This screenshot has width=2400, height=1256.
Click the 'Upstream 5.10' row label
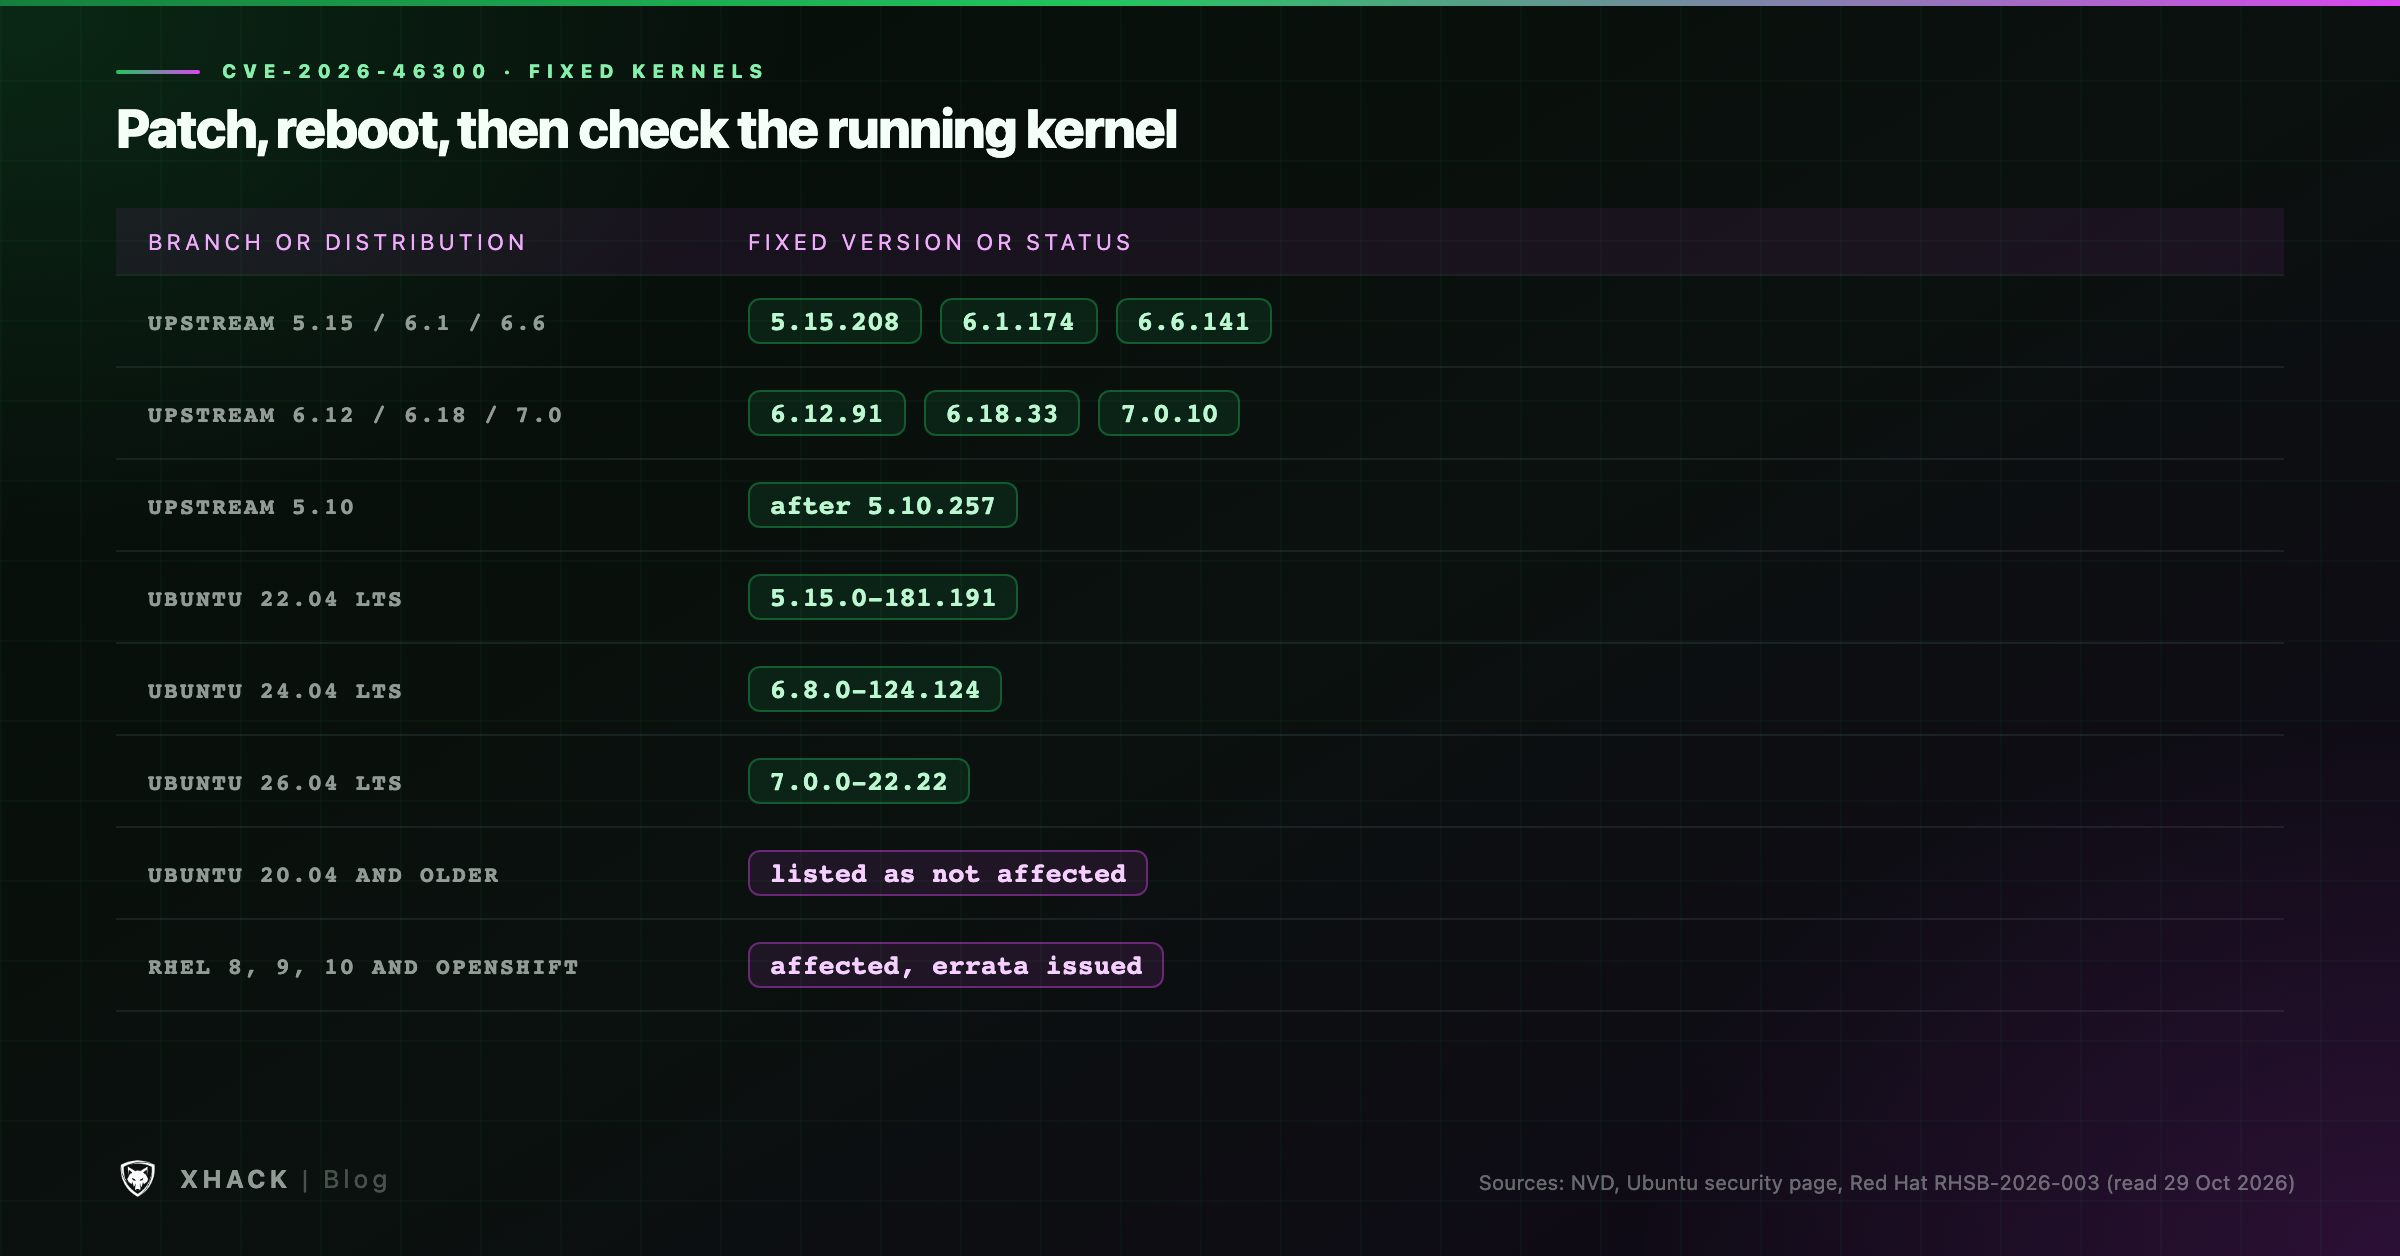point(251,507)
